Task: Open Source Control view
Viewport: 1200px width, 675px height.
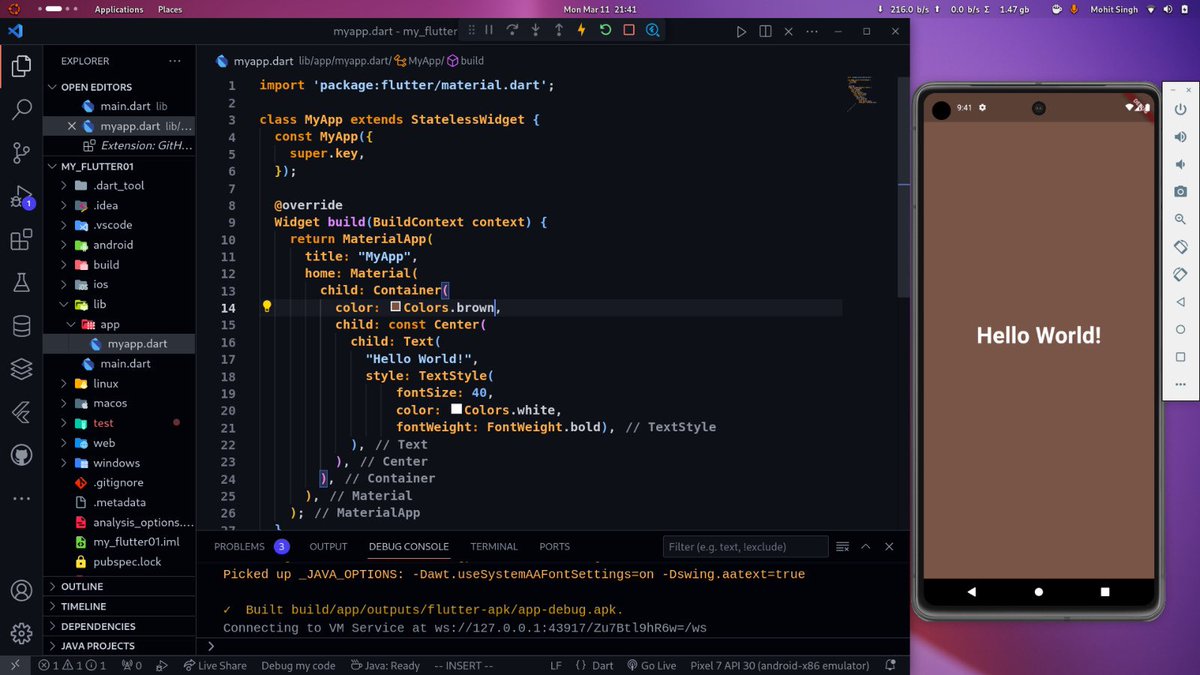Action: pos(21,153)
